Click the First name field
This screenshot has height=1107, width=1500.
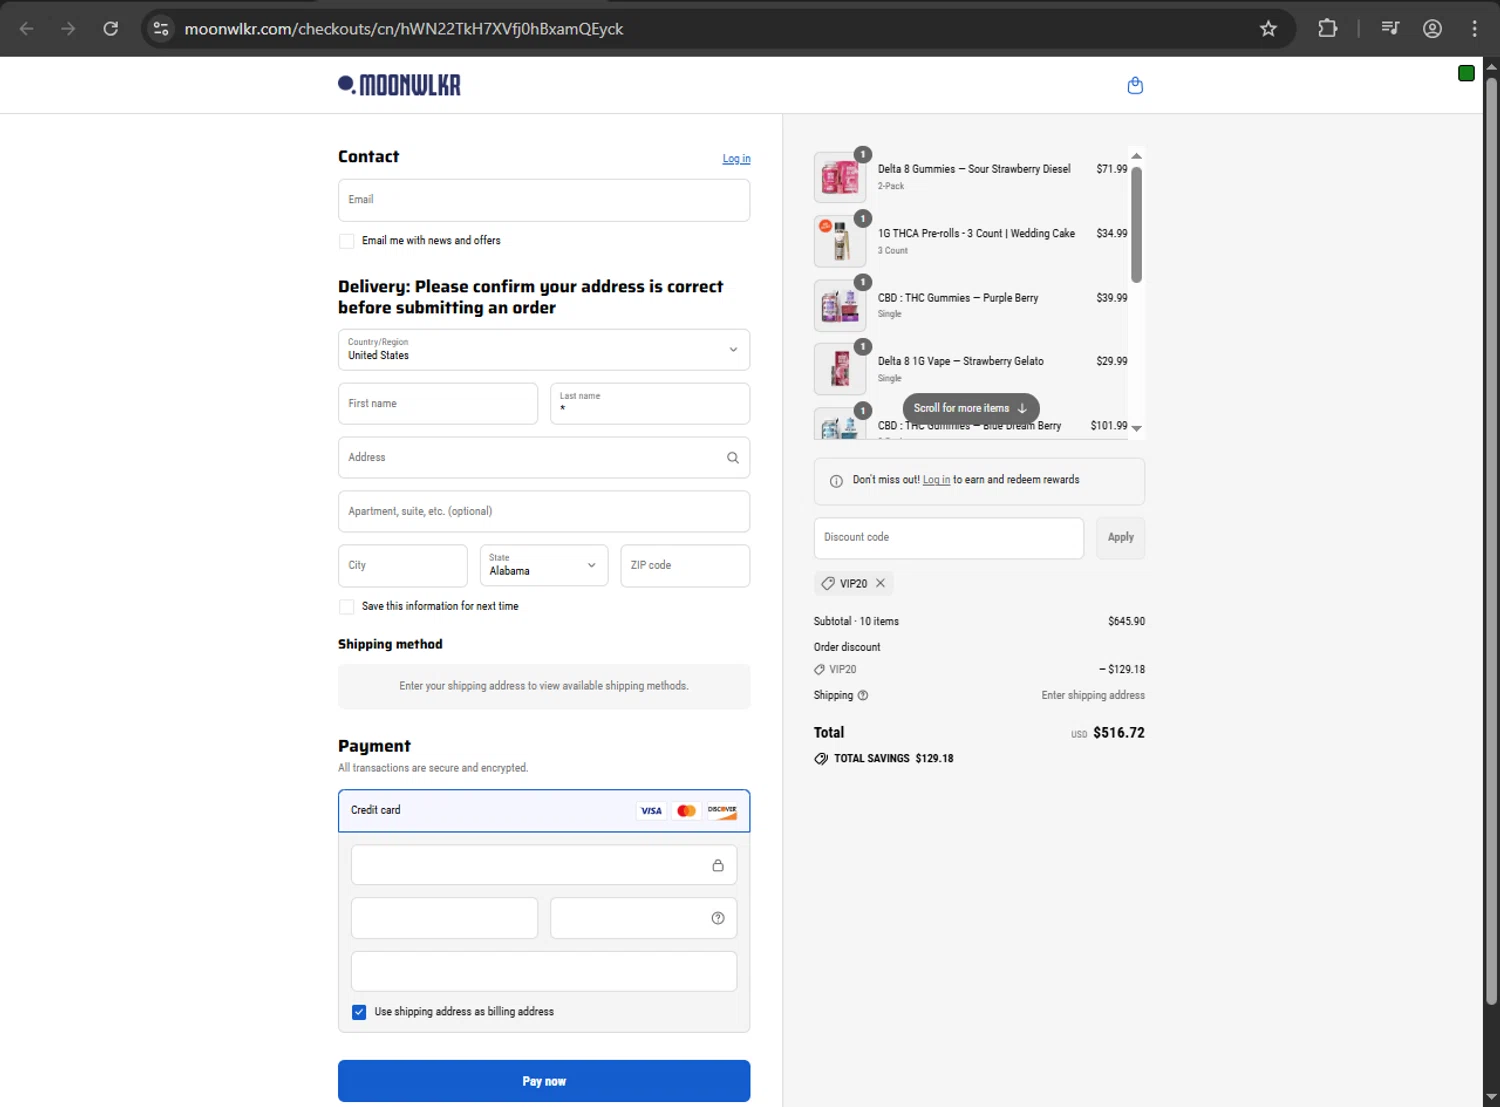pyautogui.click(x=438, y=404)
